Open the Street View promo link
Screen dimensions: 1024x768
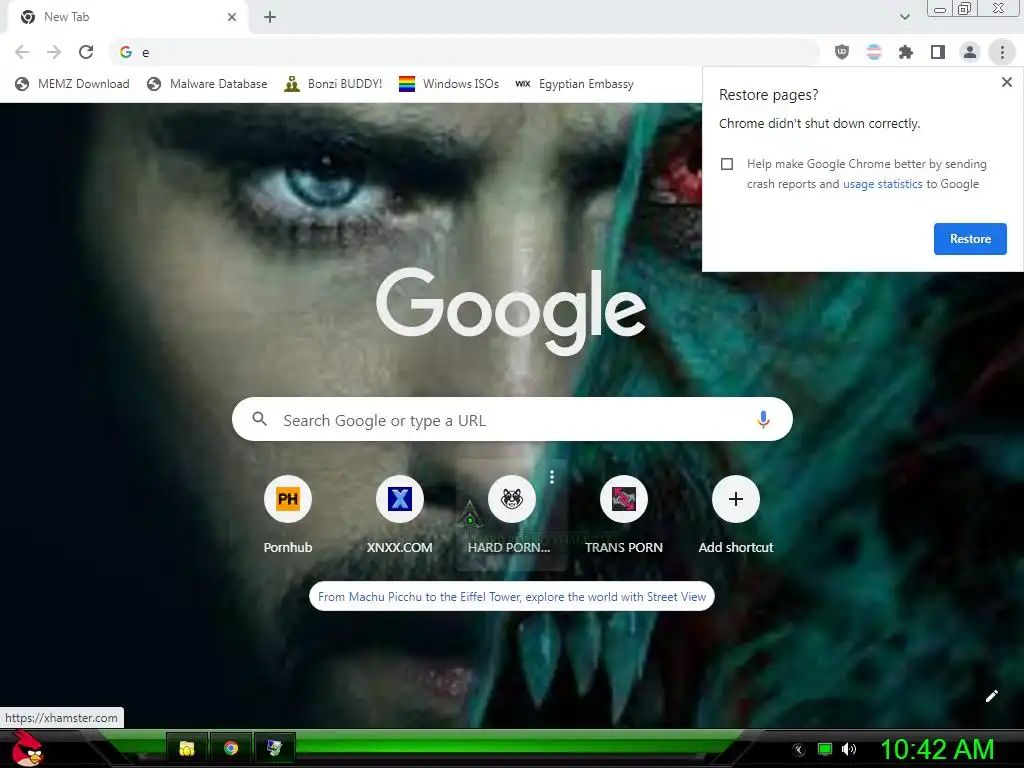[x=511, y=596]
